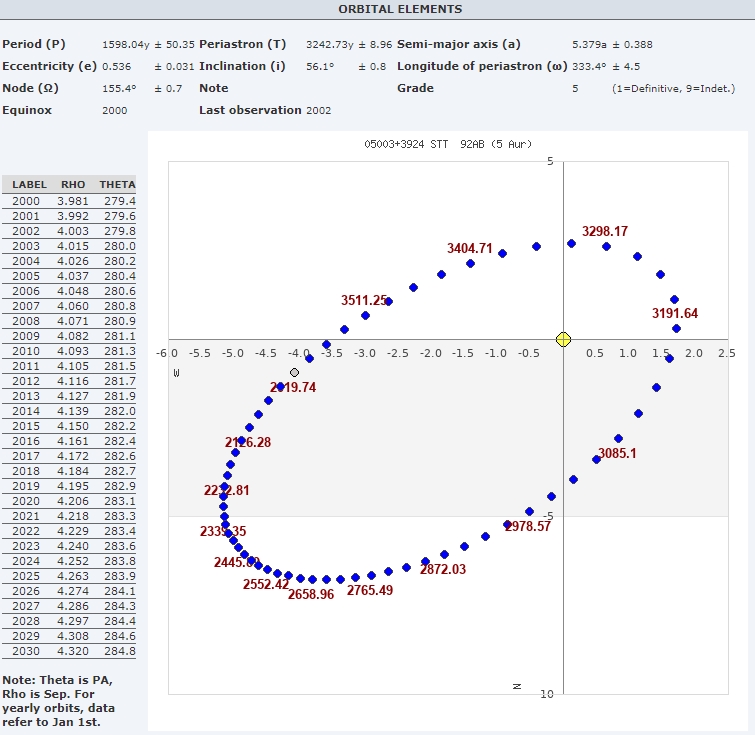Click the LABEL column header

coord(29,185)
